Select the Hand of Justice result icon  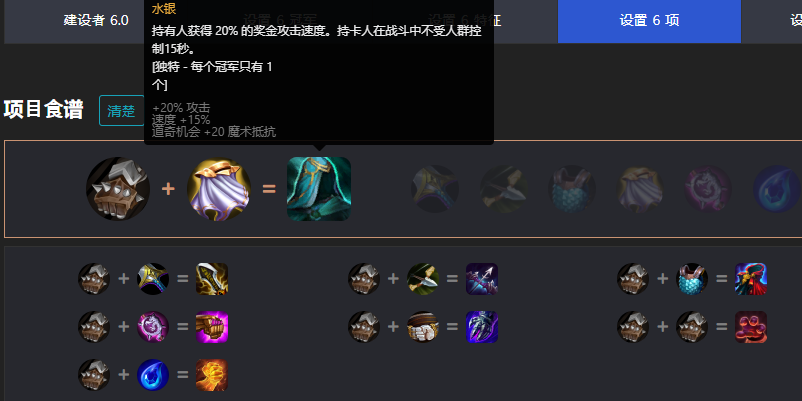(212, 375)
